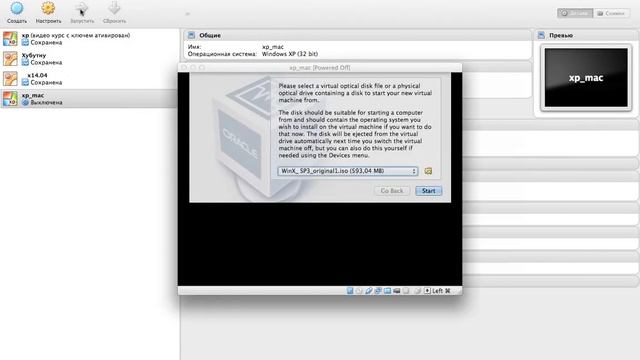Switch to the Детали details view

point(575,13)
